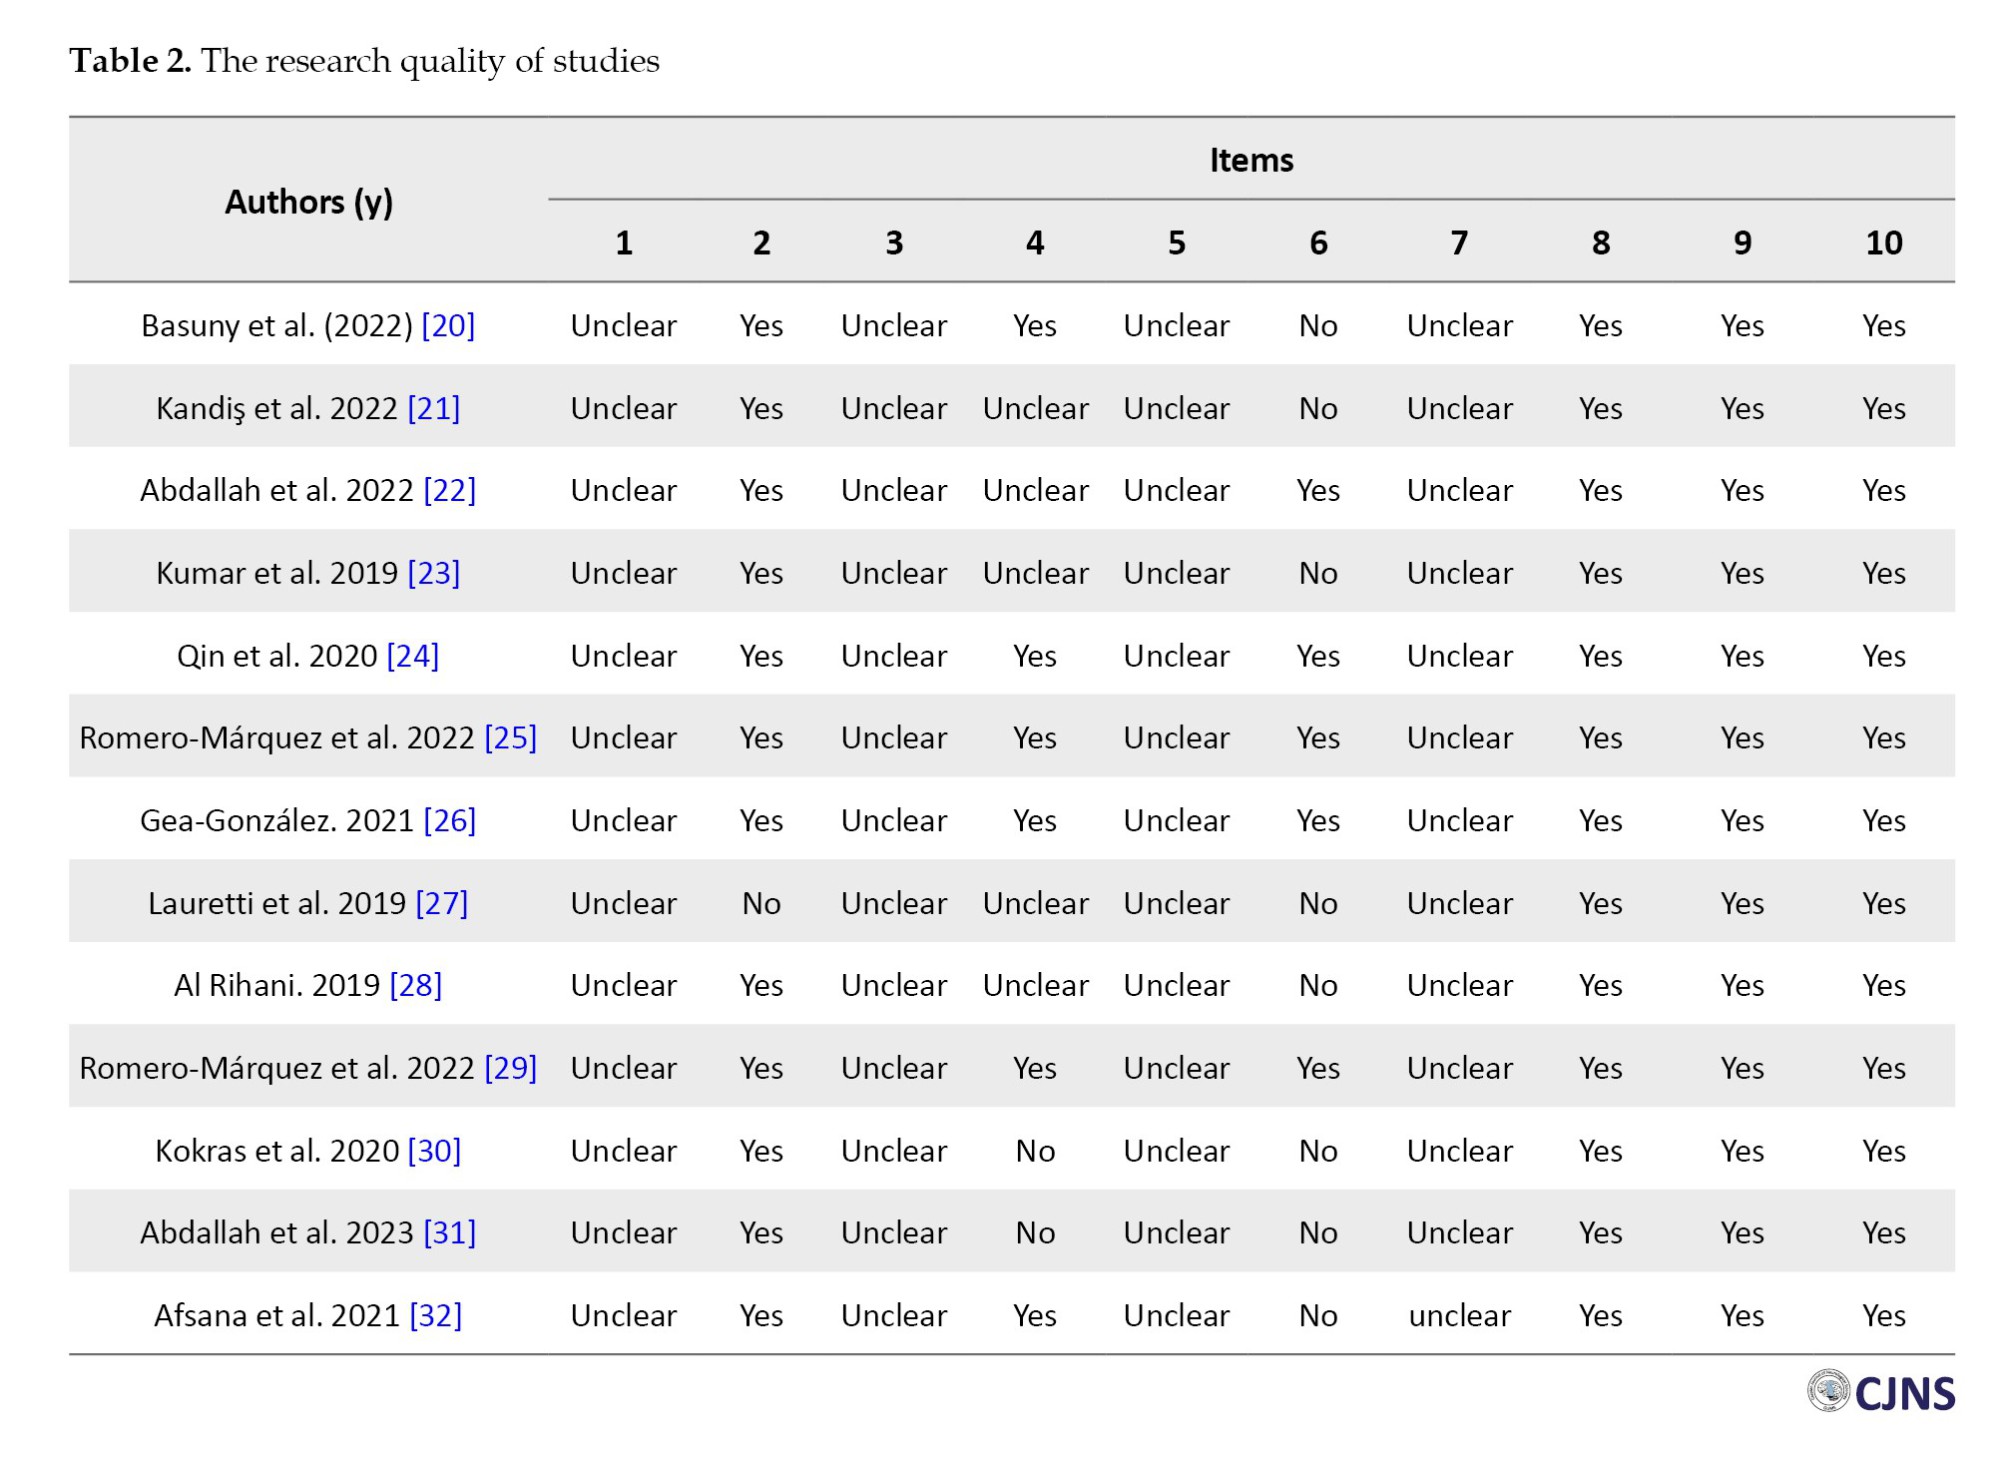
Task: Open reference [23] for Kumar et al.
Action: (433, 574)
